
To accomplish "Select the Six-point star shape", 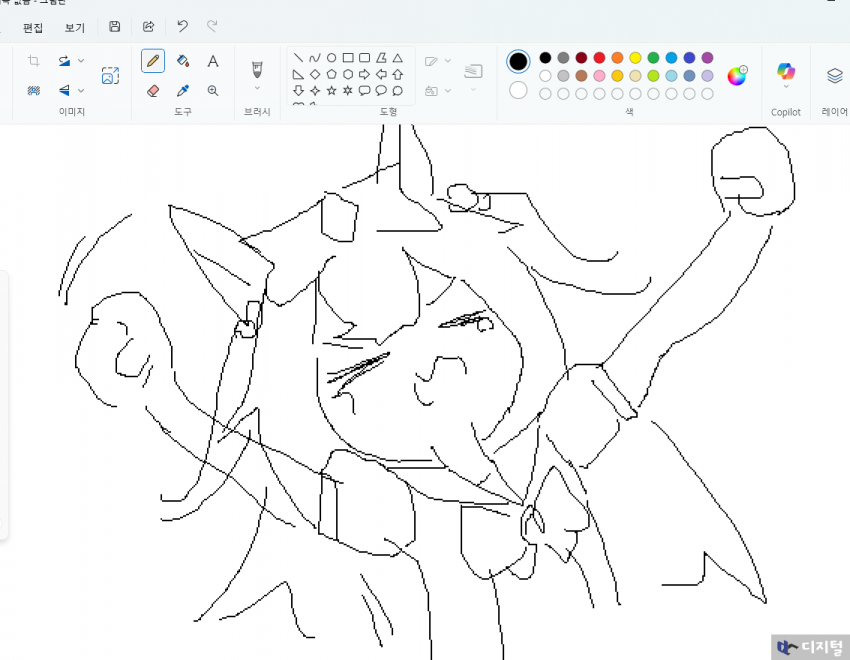I will pos(348,90).
